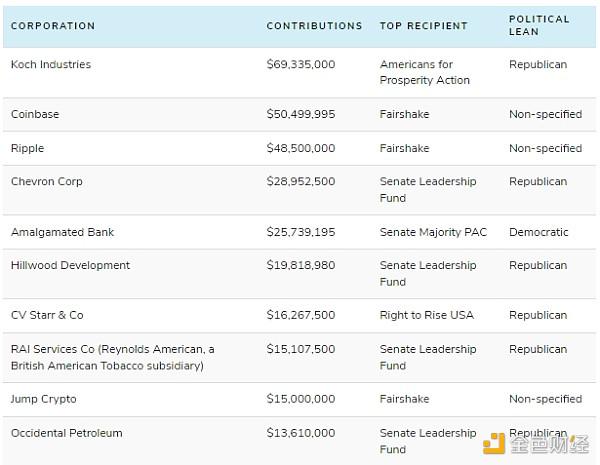600x465 pixels.
Task: Click the $69,335,000 contribution amount
Action: tap(301, 64)
